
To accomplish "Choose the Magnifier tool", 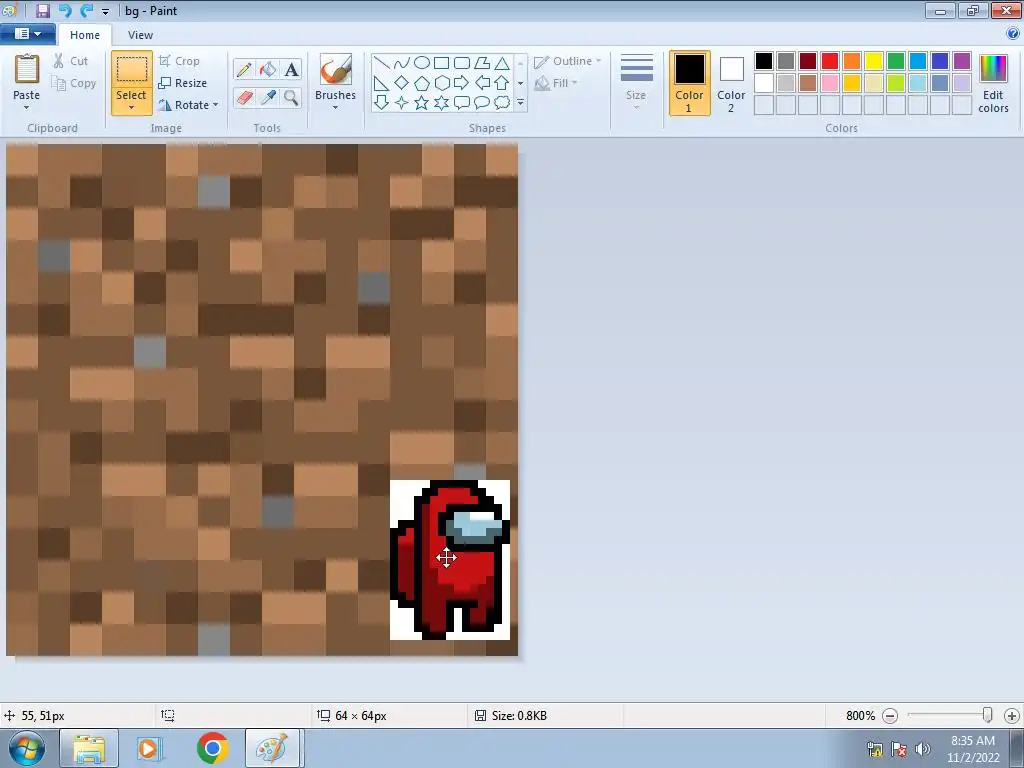I will 291,98.
